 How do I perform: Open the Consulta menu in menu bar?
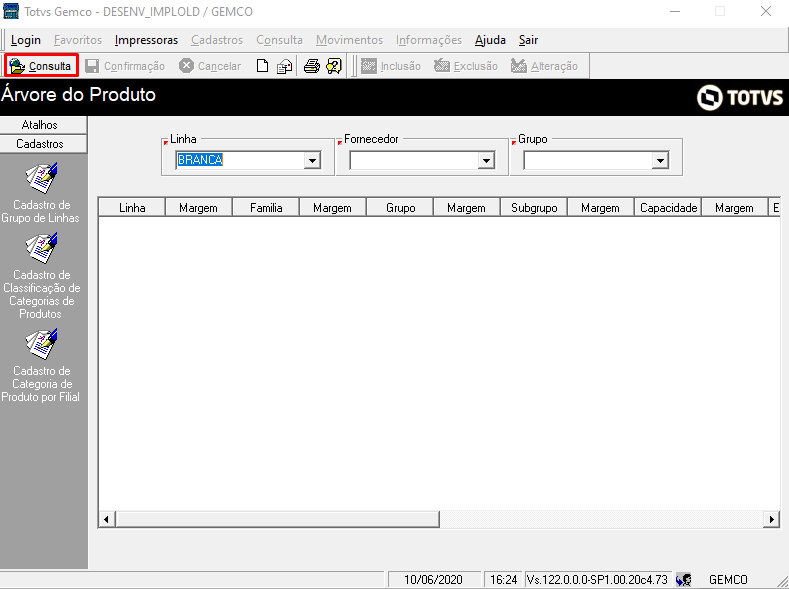(279, 40)
